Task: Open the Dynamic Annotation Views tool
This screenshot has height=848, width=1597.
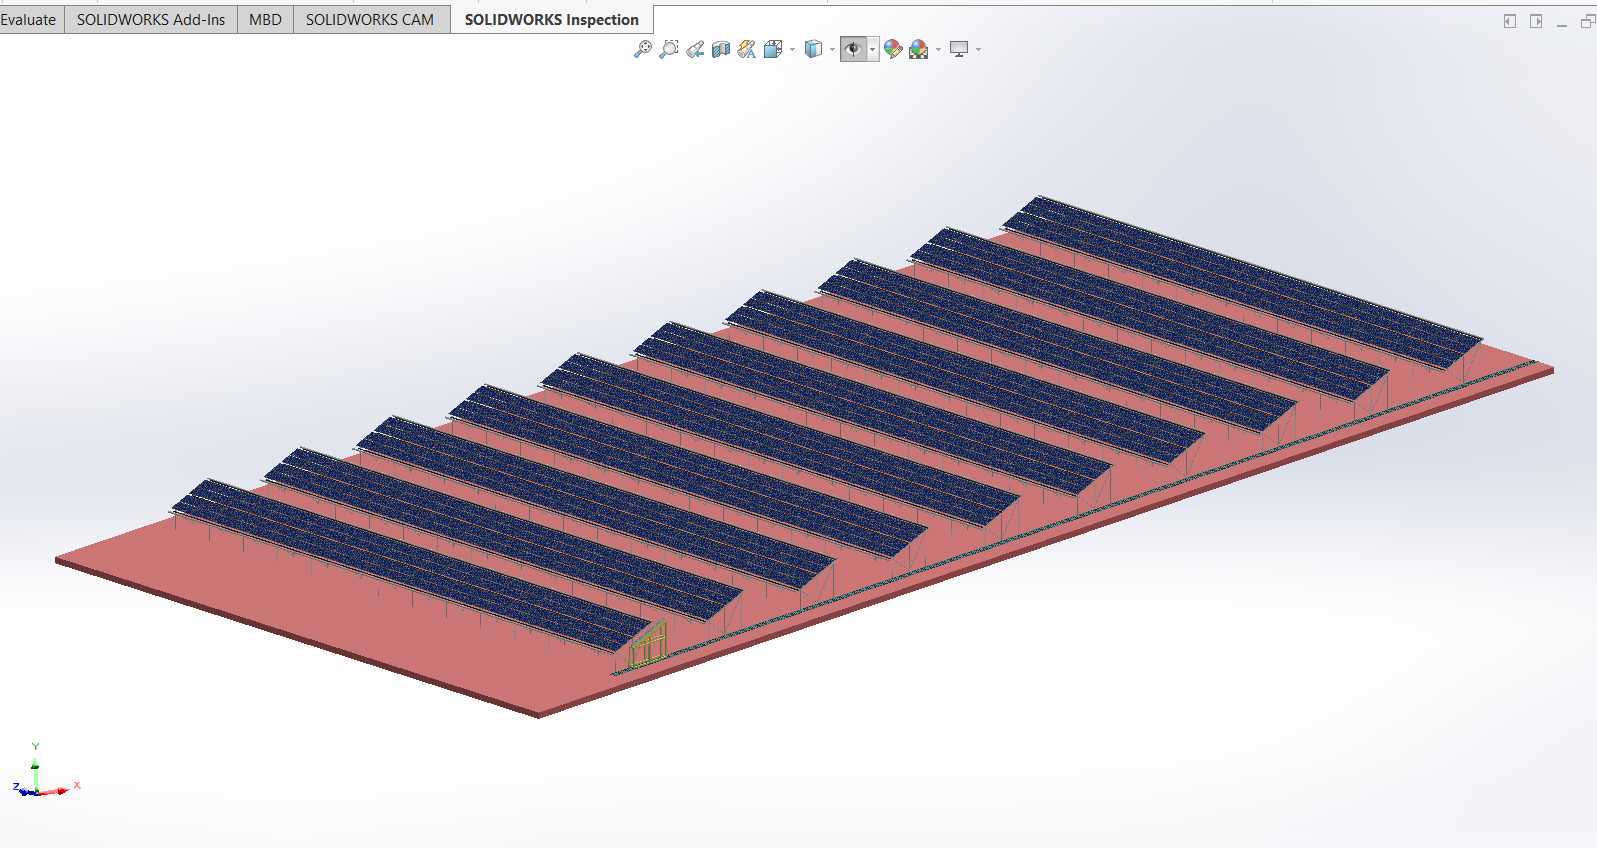Action: click(746, 49)
